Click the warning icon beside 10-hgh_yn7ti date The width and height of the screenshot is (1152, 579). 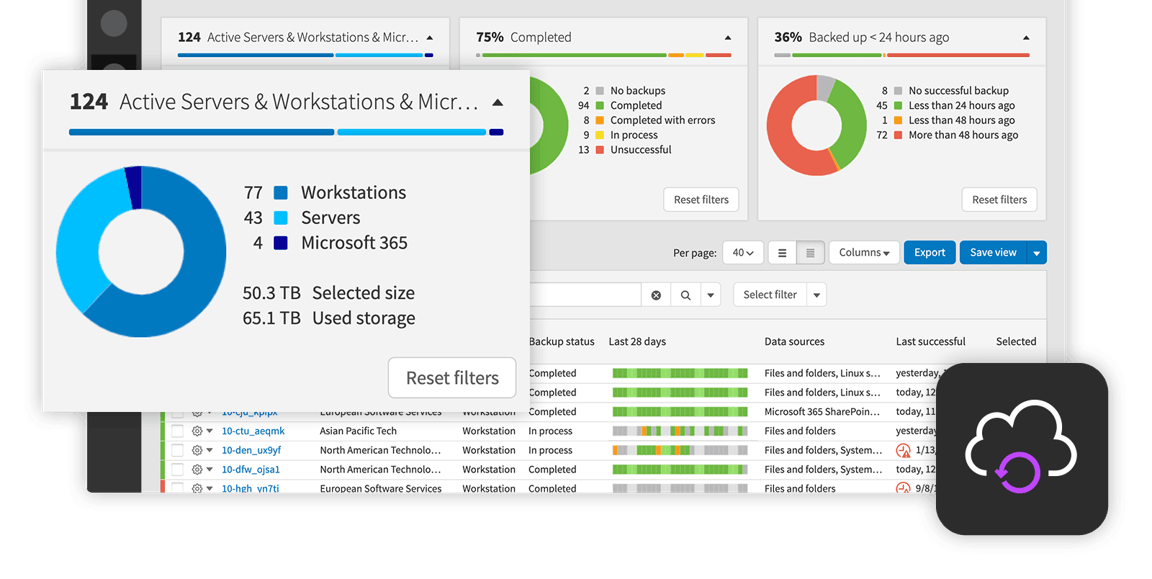tap(903, 488)
